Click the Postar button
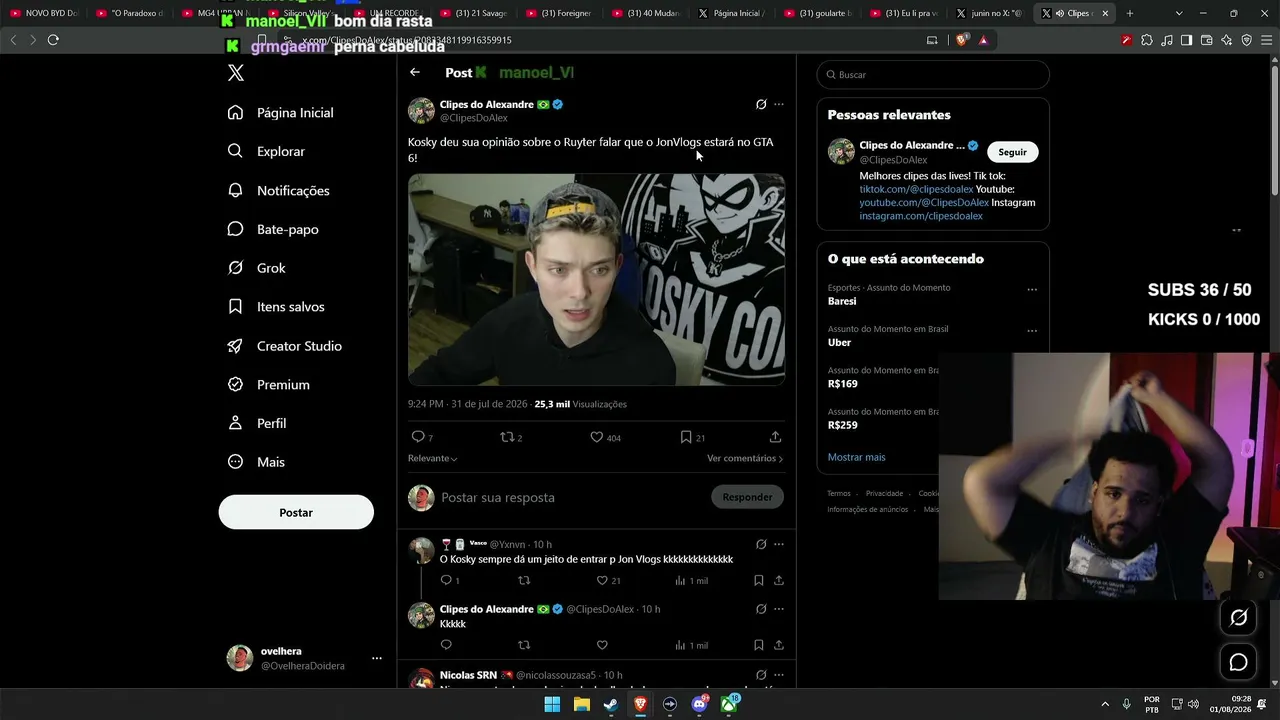 point(296,512)
